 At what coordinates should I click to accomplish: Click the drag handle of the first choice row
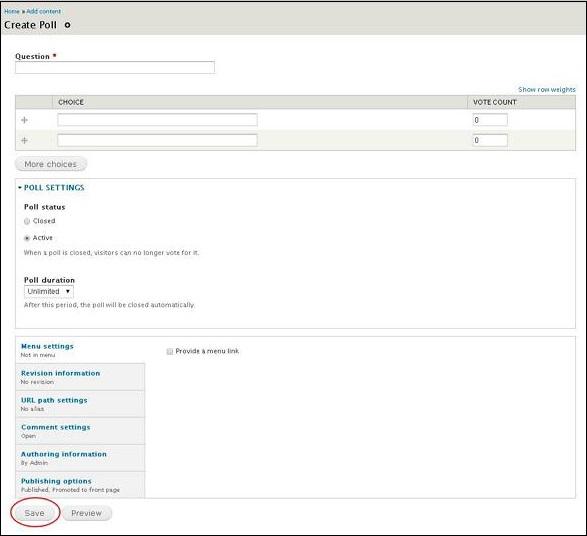click(24, 120)
